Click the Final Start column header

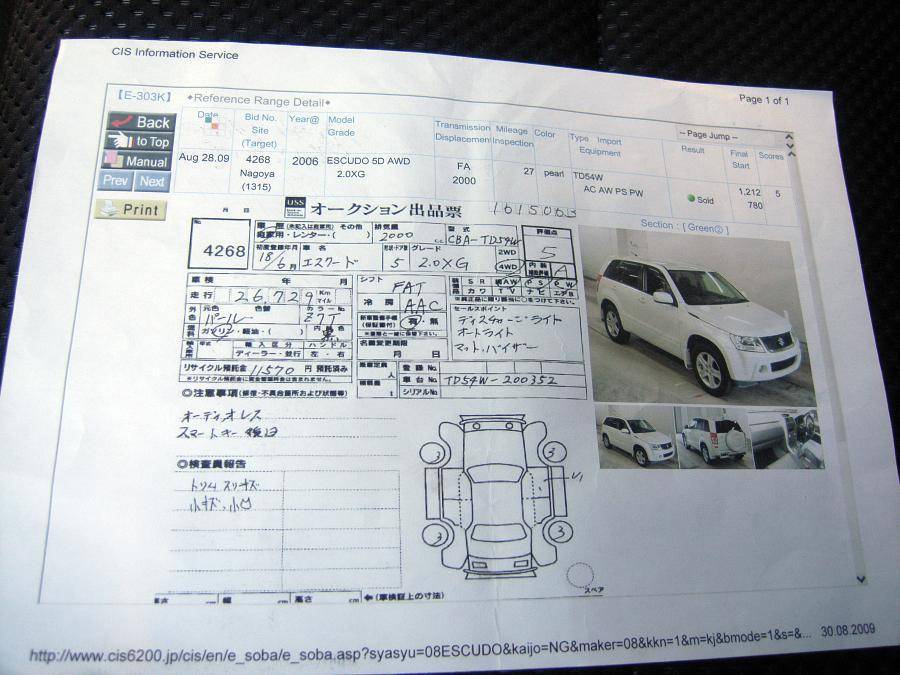739,159
